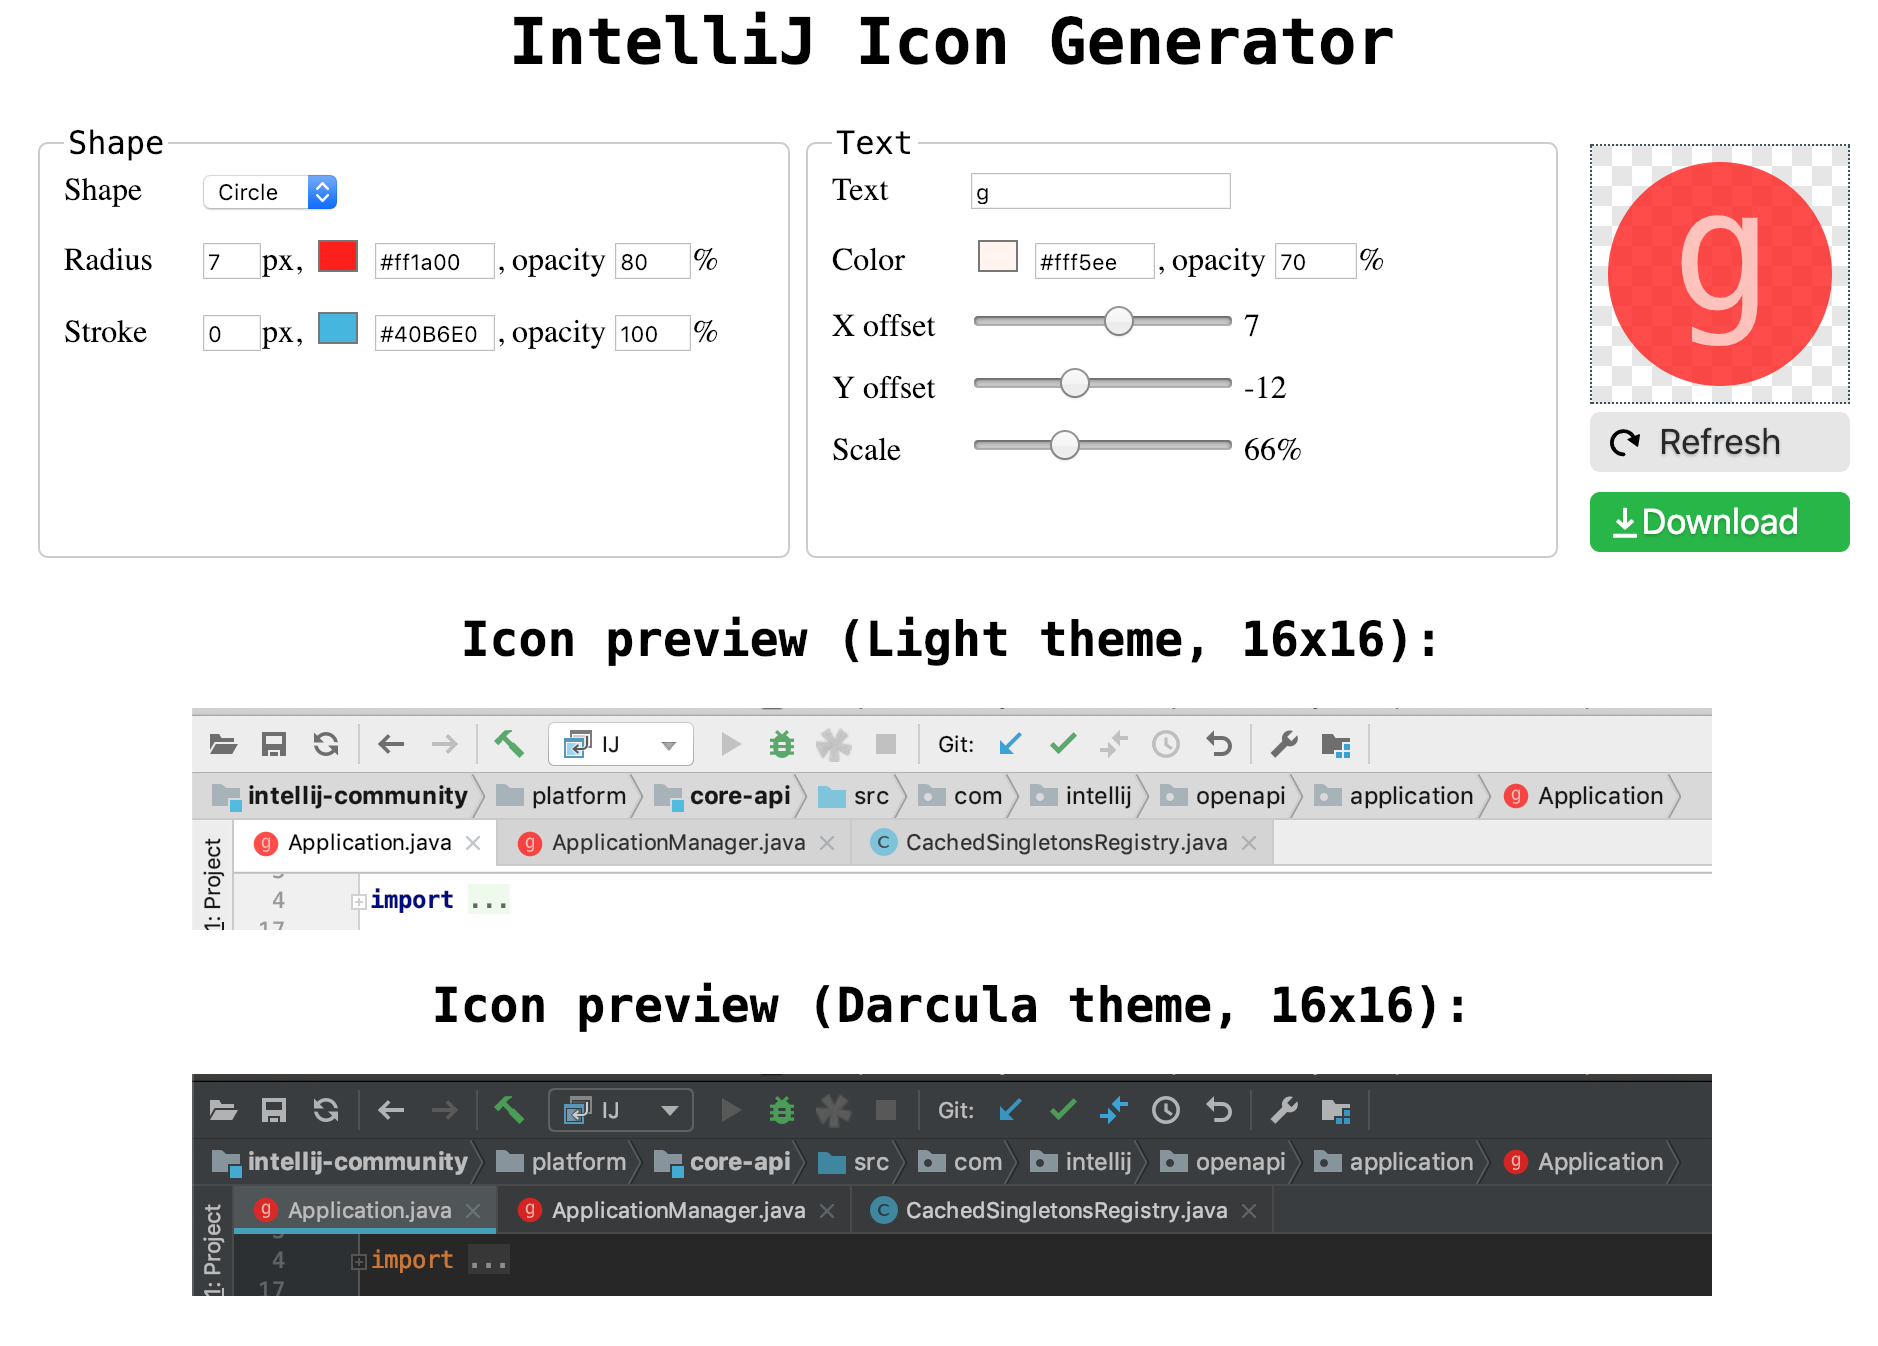Click Debug bug icon in light toolbar
The height and width of the screenshot is (1346, 1878).
782,744
